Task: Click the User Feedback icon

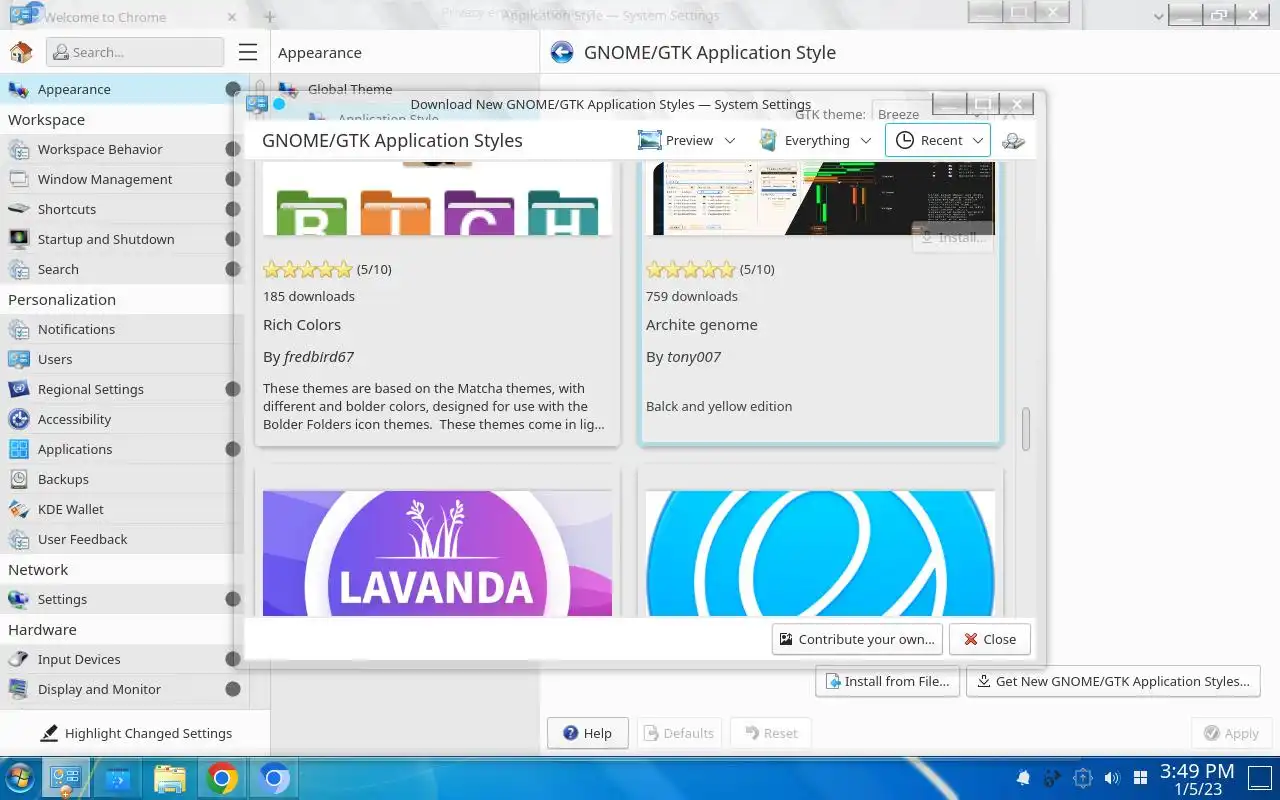Action: tap(18, 539)
